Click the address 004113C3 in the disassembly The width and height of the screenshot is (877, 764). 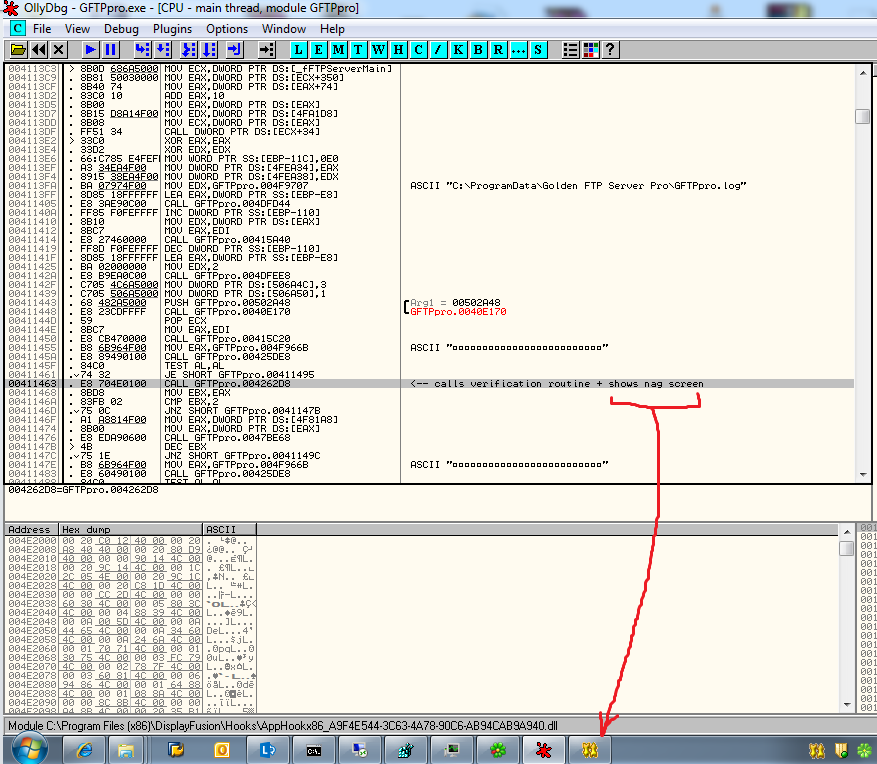tap(32, 69)
